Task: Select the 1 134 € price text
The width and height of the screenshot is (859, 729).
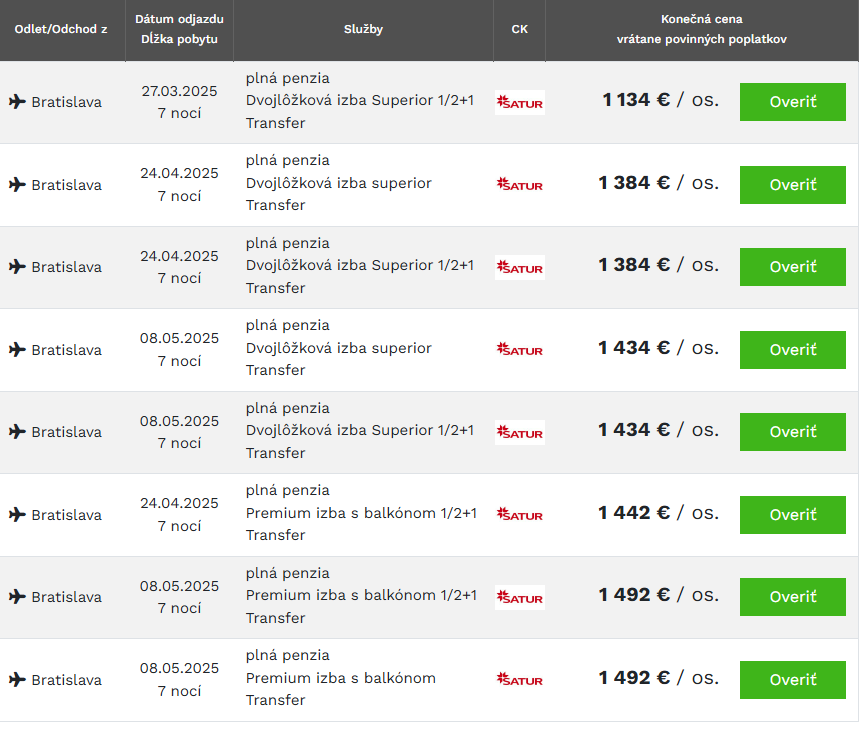Action: click(x=636, y=100)
